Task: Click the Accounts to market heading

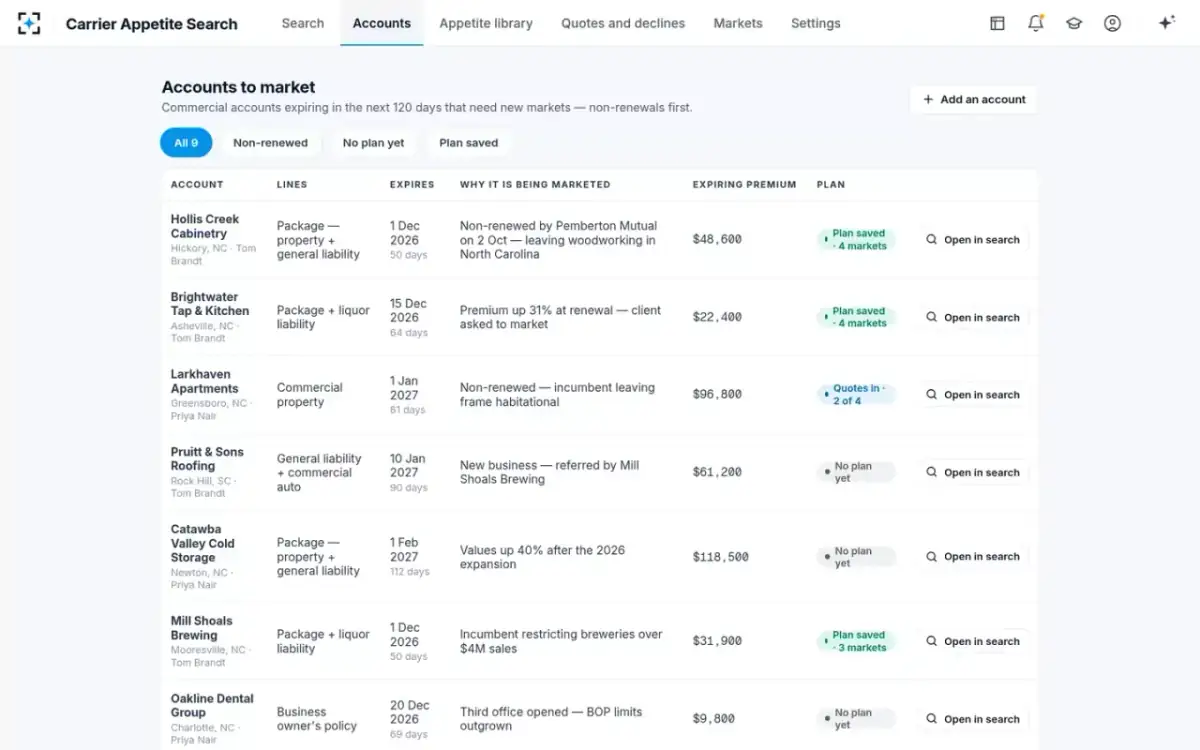Action: (x=239, y=87)
